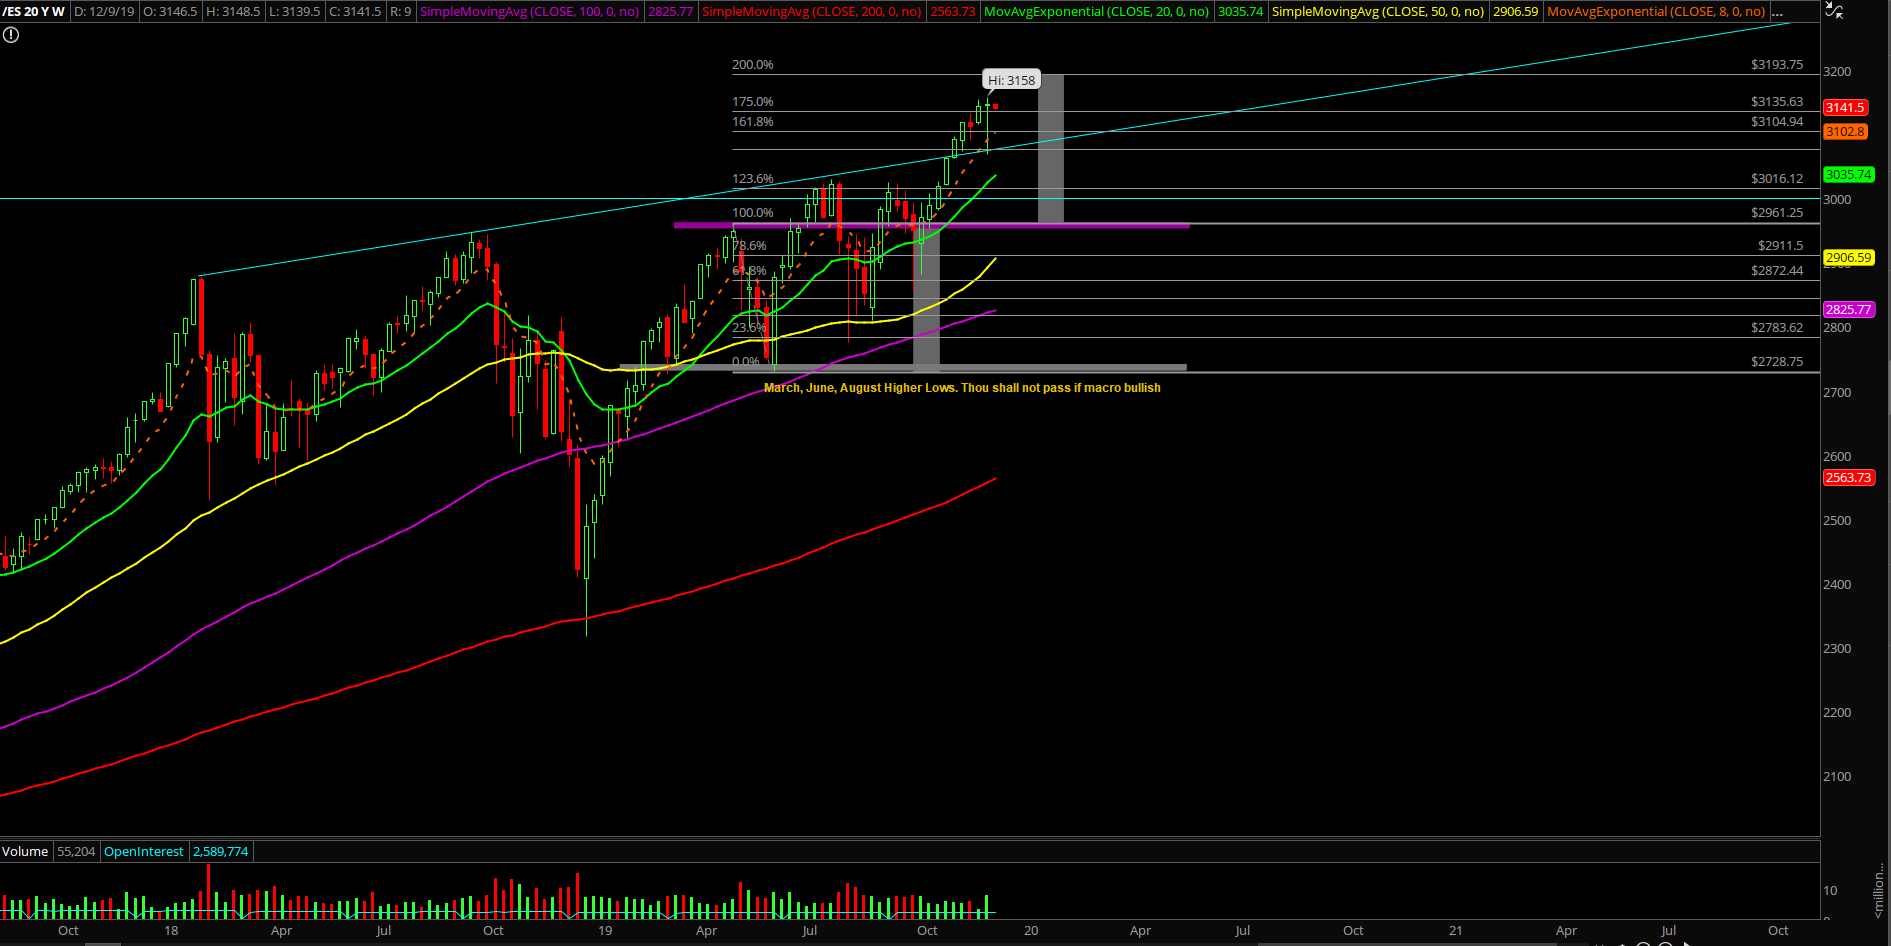Click the 161.8% Fibonacci level label
Image resolution: width=1891 pixels, height=946 pixels.
[753, 122]
